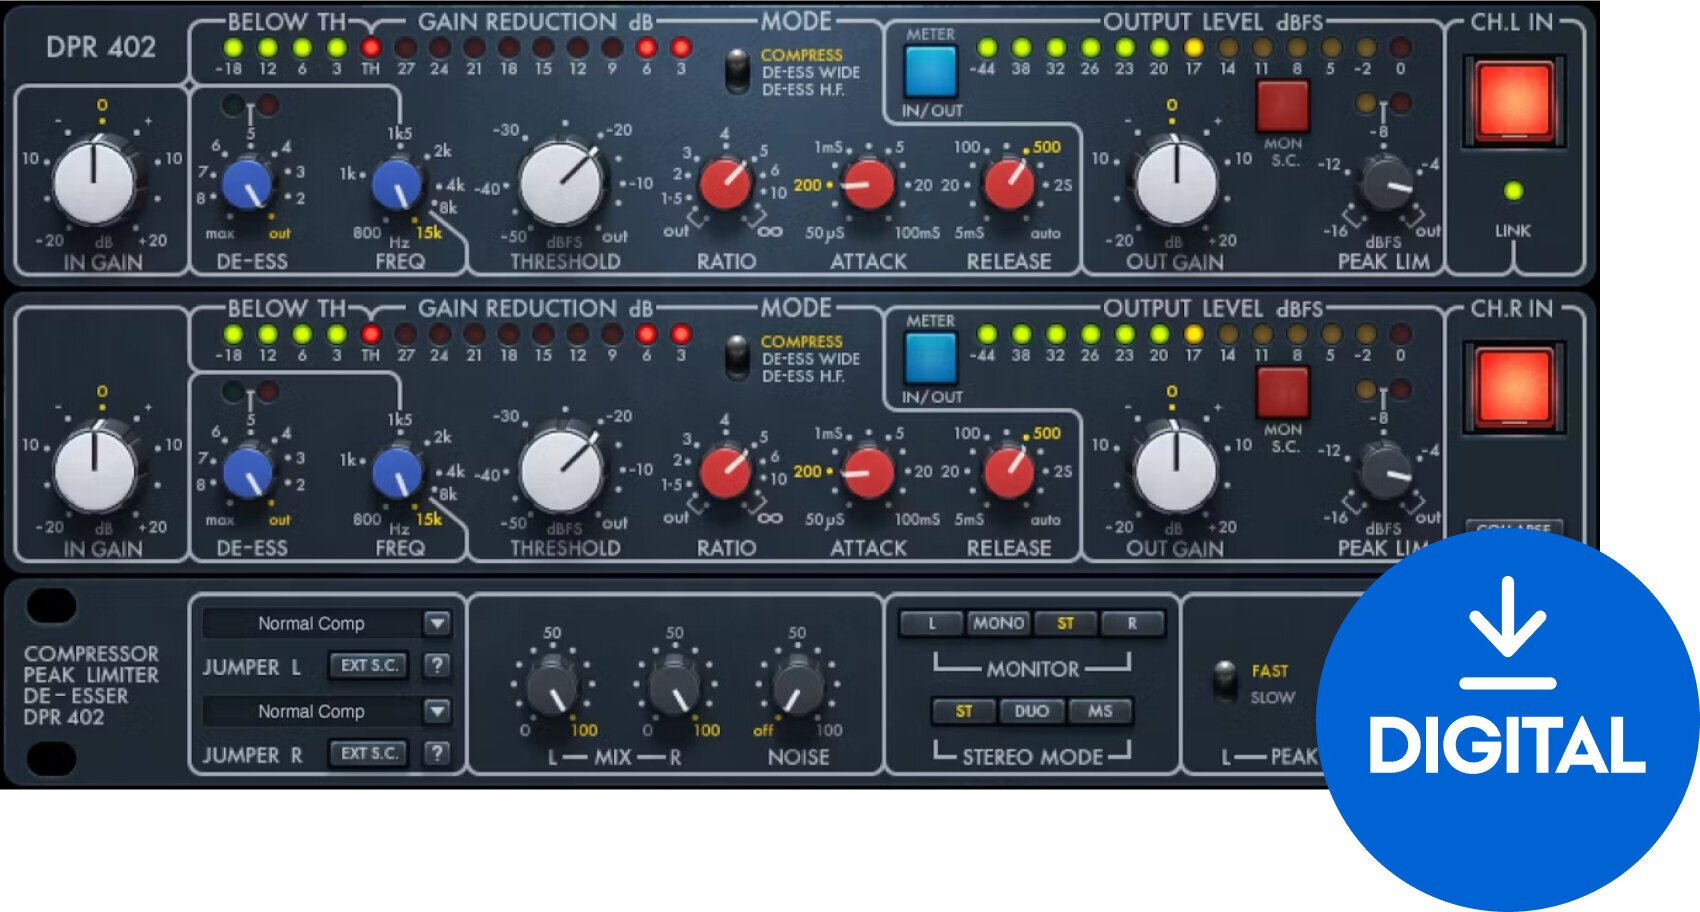This screenshot has height=912, width=1700.
Task: Adjust bottom channel FREQ blue knob
Action: tap(397, 472)
